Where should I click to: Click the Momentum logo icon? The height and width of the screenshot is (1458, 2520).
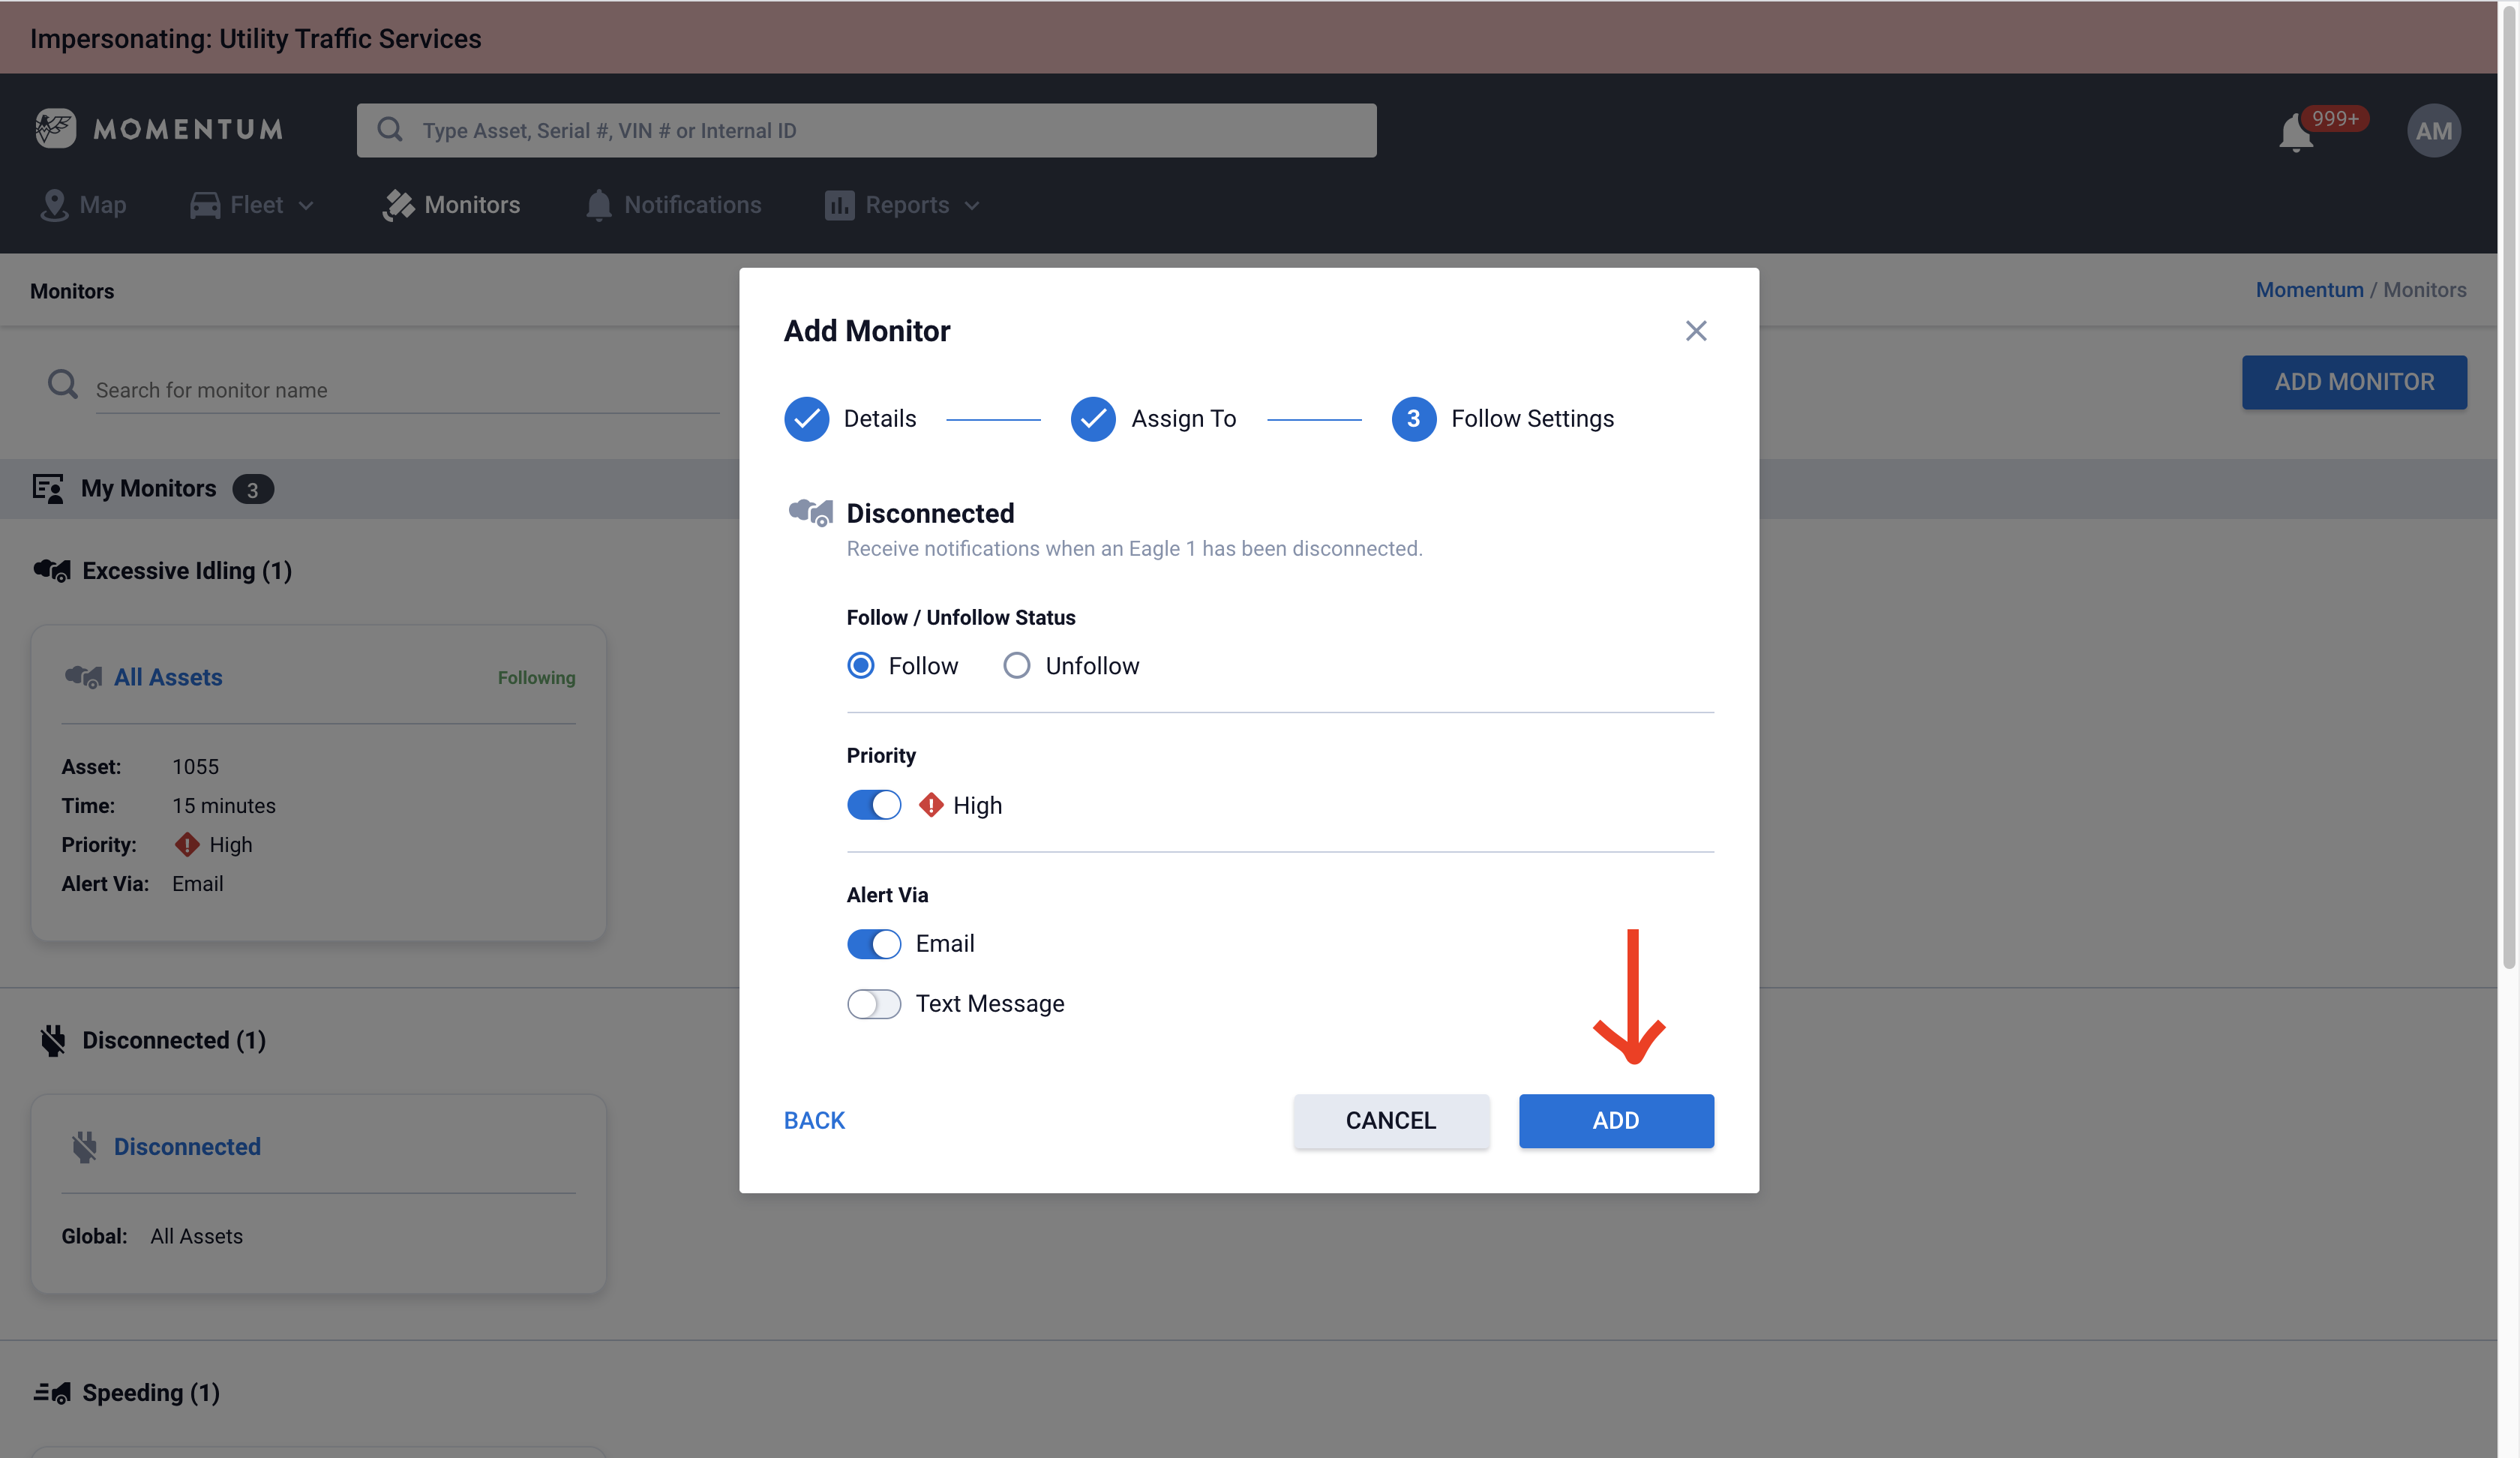[55, 128]
